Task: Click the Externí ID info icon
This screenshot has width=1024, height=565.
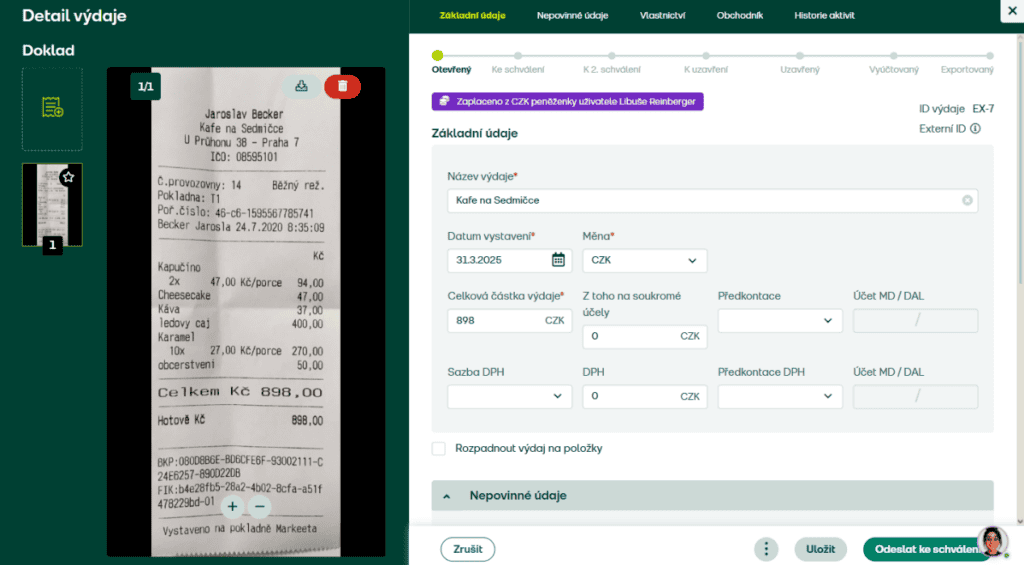Action: [975, 129]
